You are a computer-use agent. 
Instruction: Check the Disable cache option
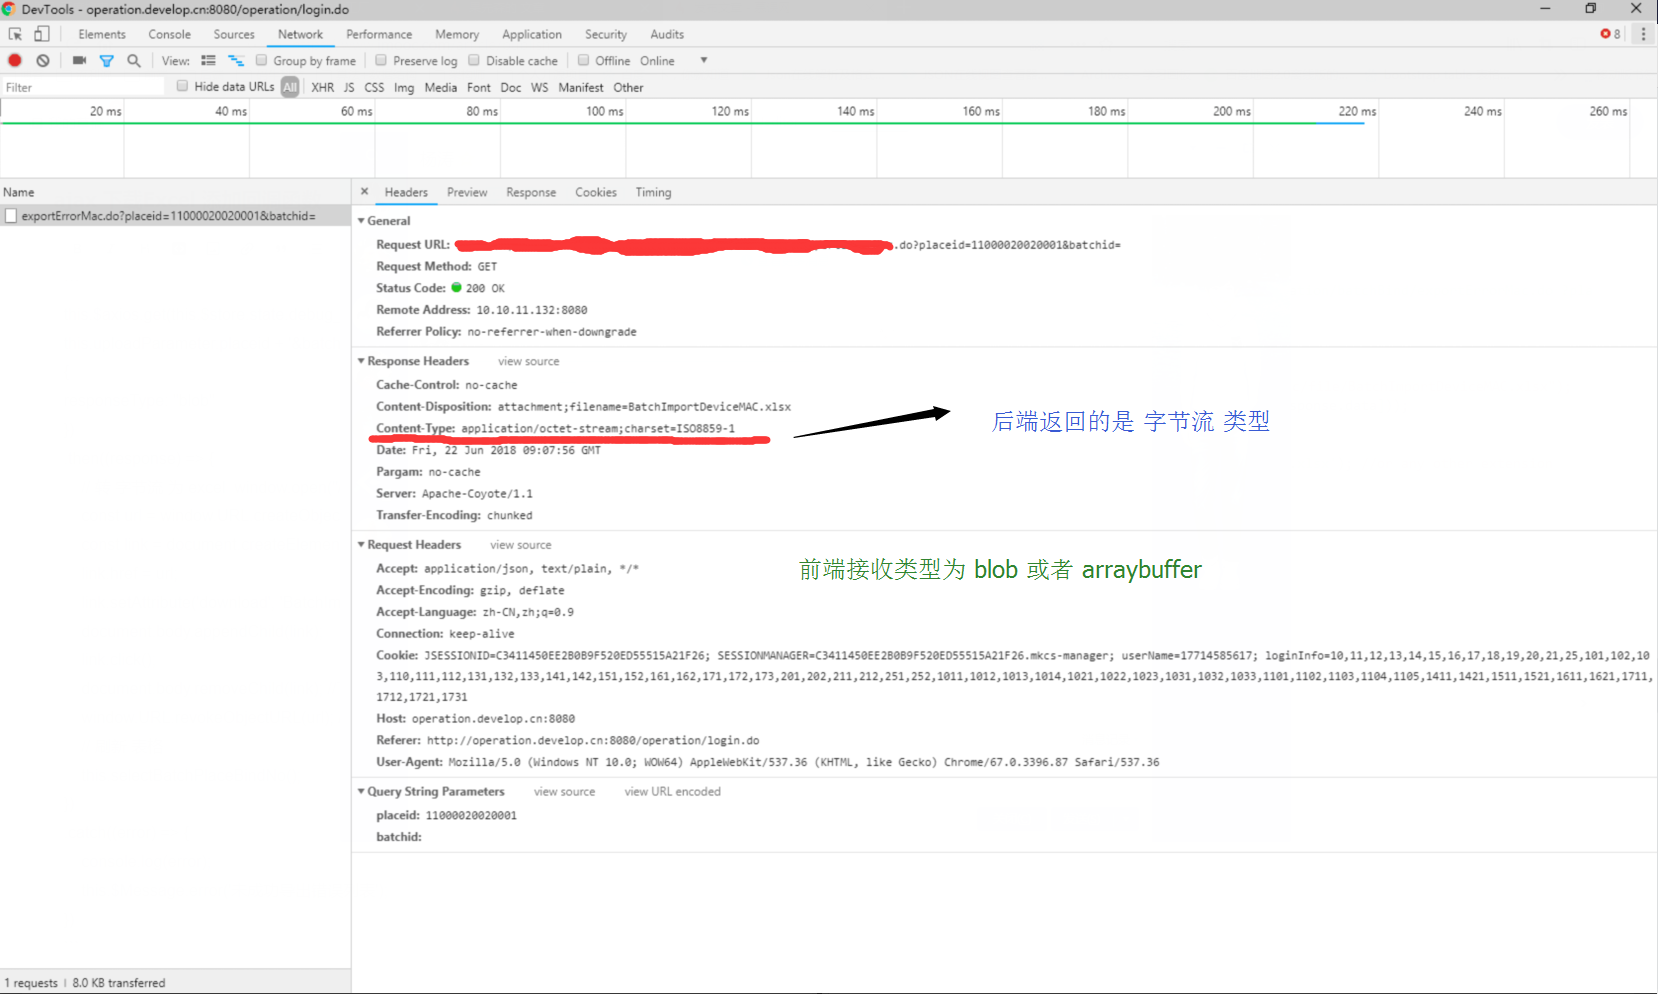[x=474, y=60]
